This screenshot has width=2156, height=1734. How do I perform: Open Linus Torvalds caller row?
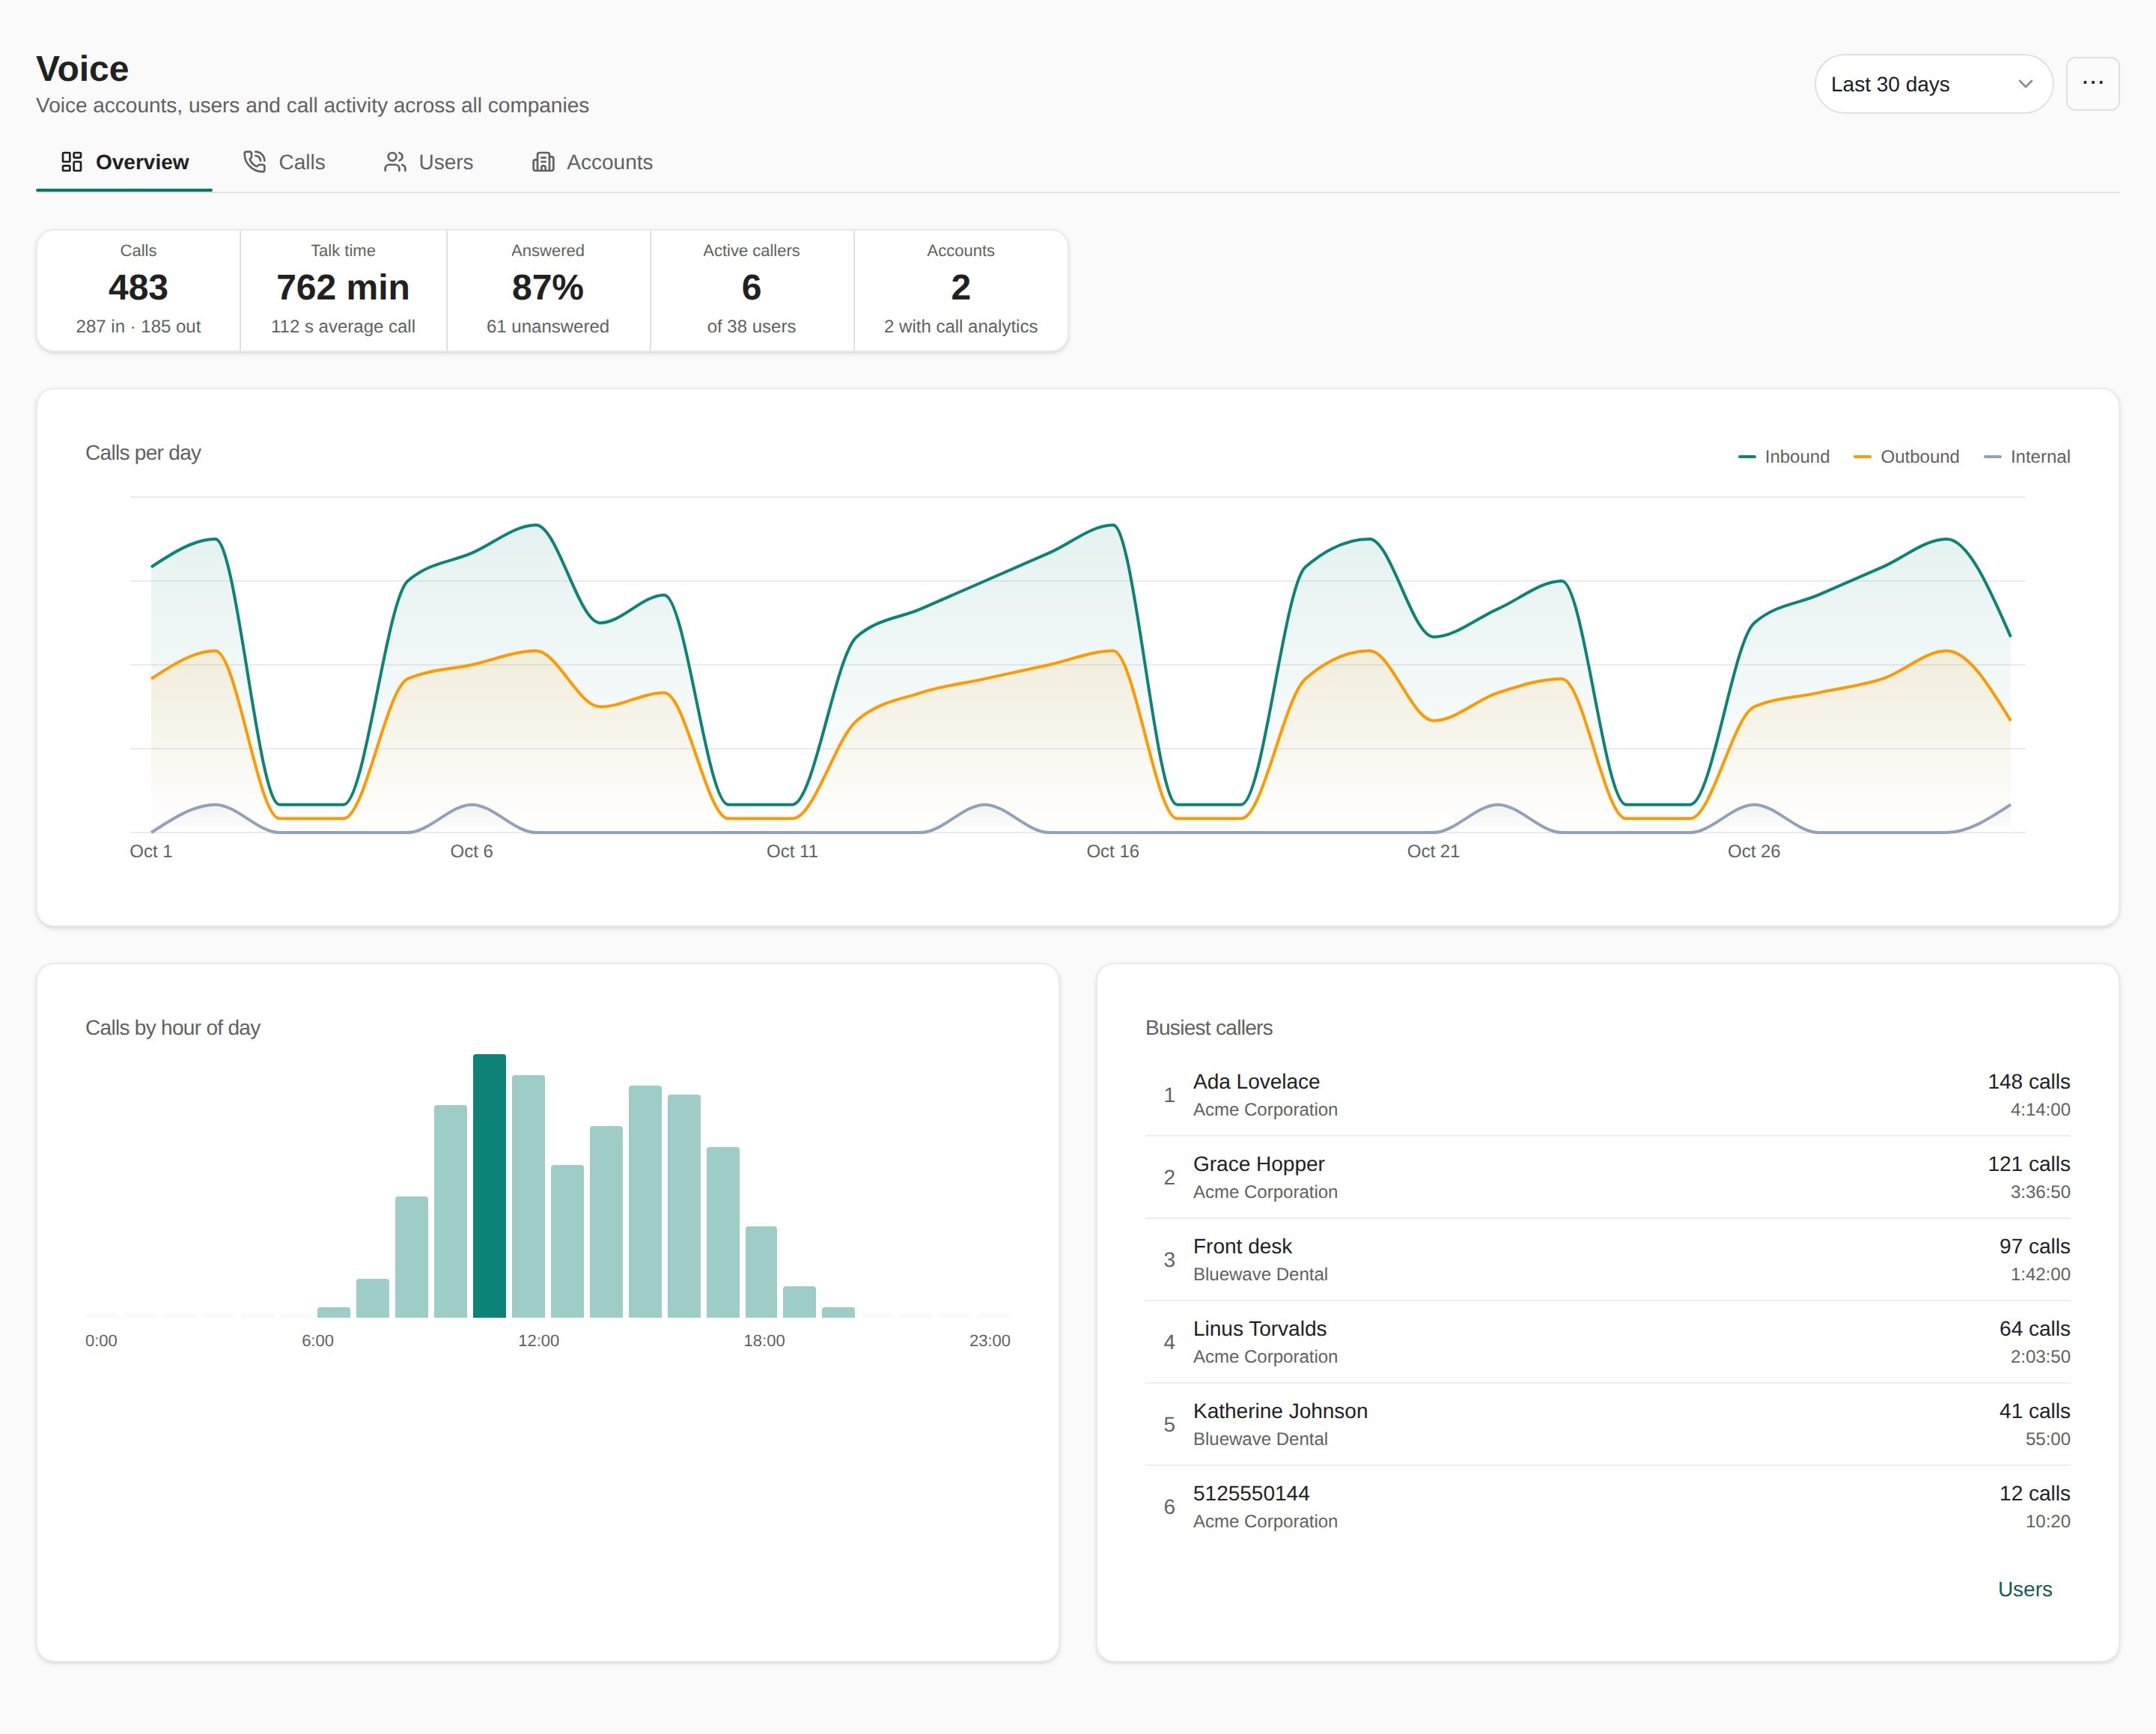click(x=1607, y=1342)
